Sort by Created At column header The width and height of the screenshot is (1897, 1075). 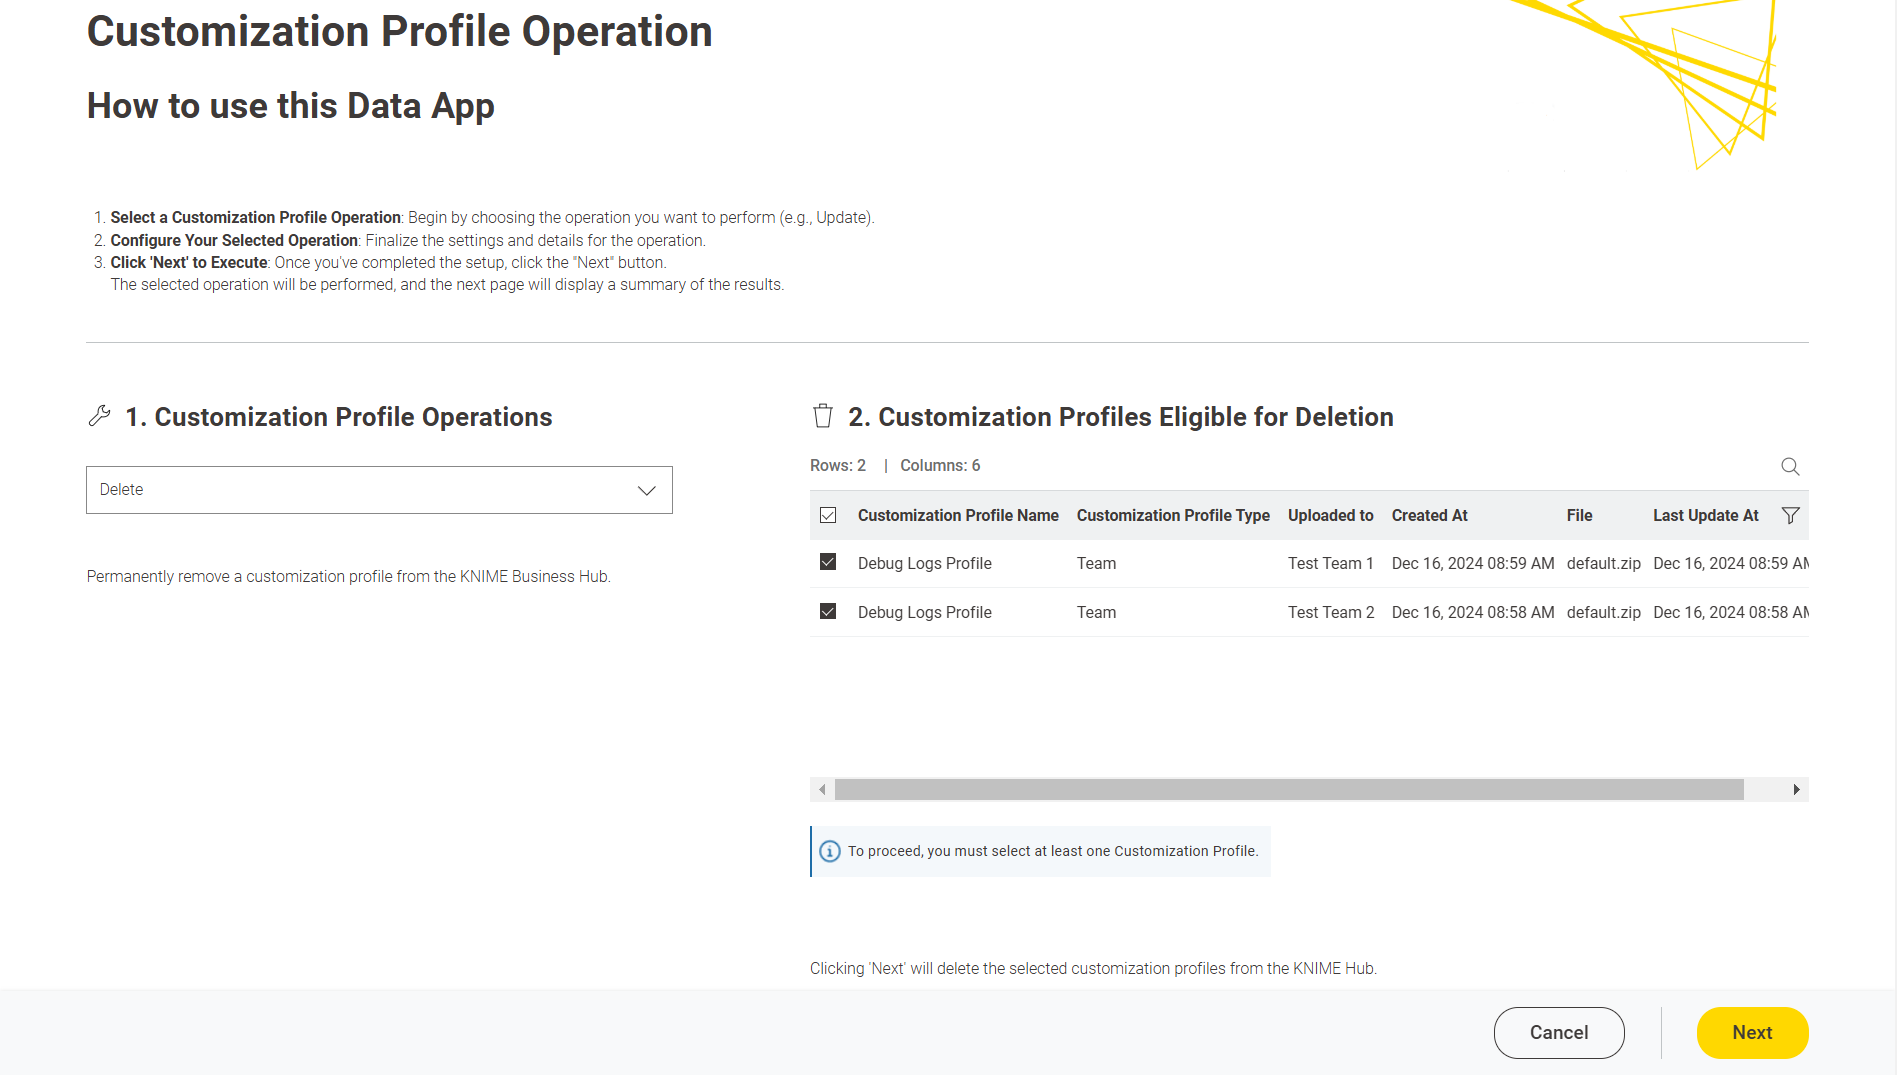pos(1429,515)
